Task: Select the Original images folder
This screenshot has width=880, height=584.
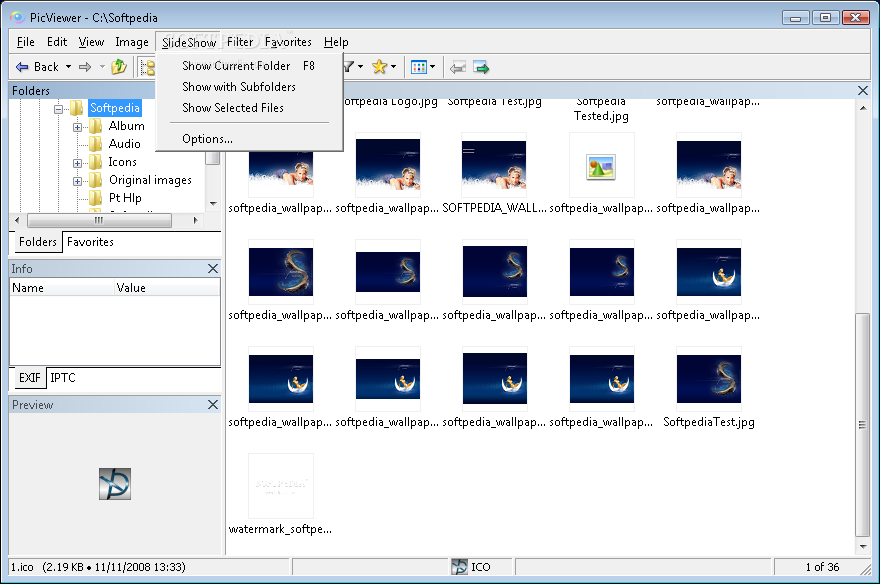Action: click(150, 180)
